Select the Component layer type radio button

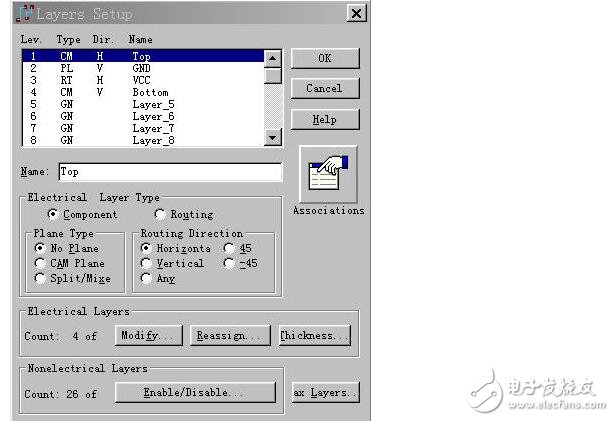pyautogui.click(x=53, y=215)
